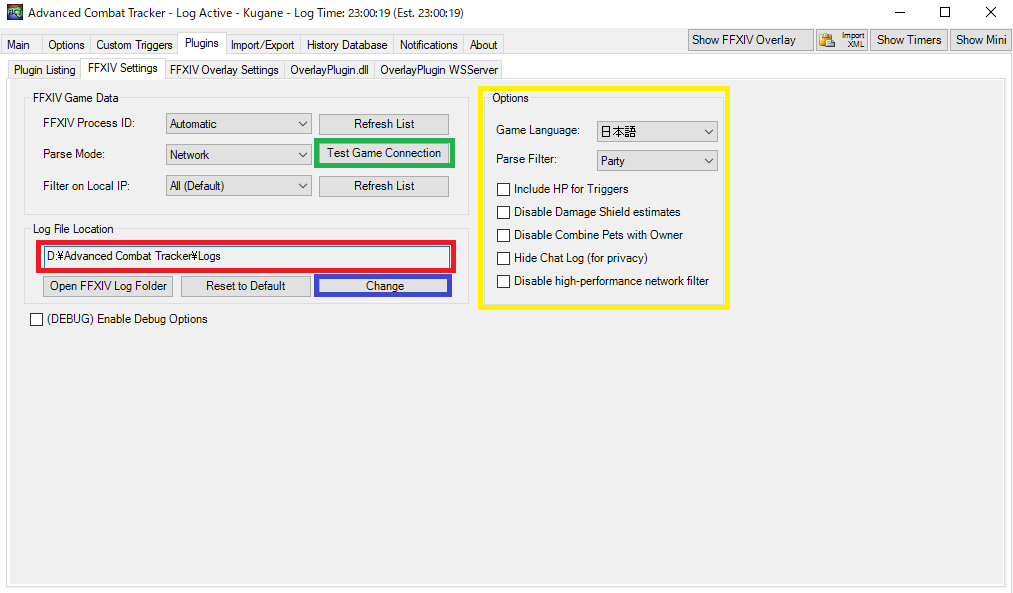The image size is (1013, 593).
Task: Enable Disable Damage Shield estimates option
Action: [x=504, y=212]
